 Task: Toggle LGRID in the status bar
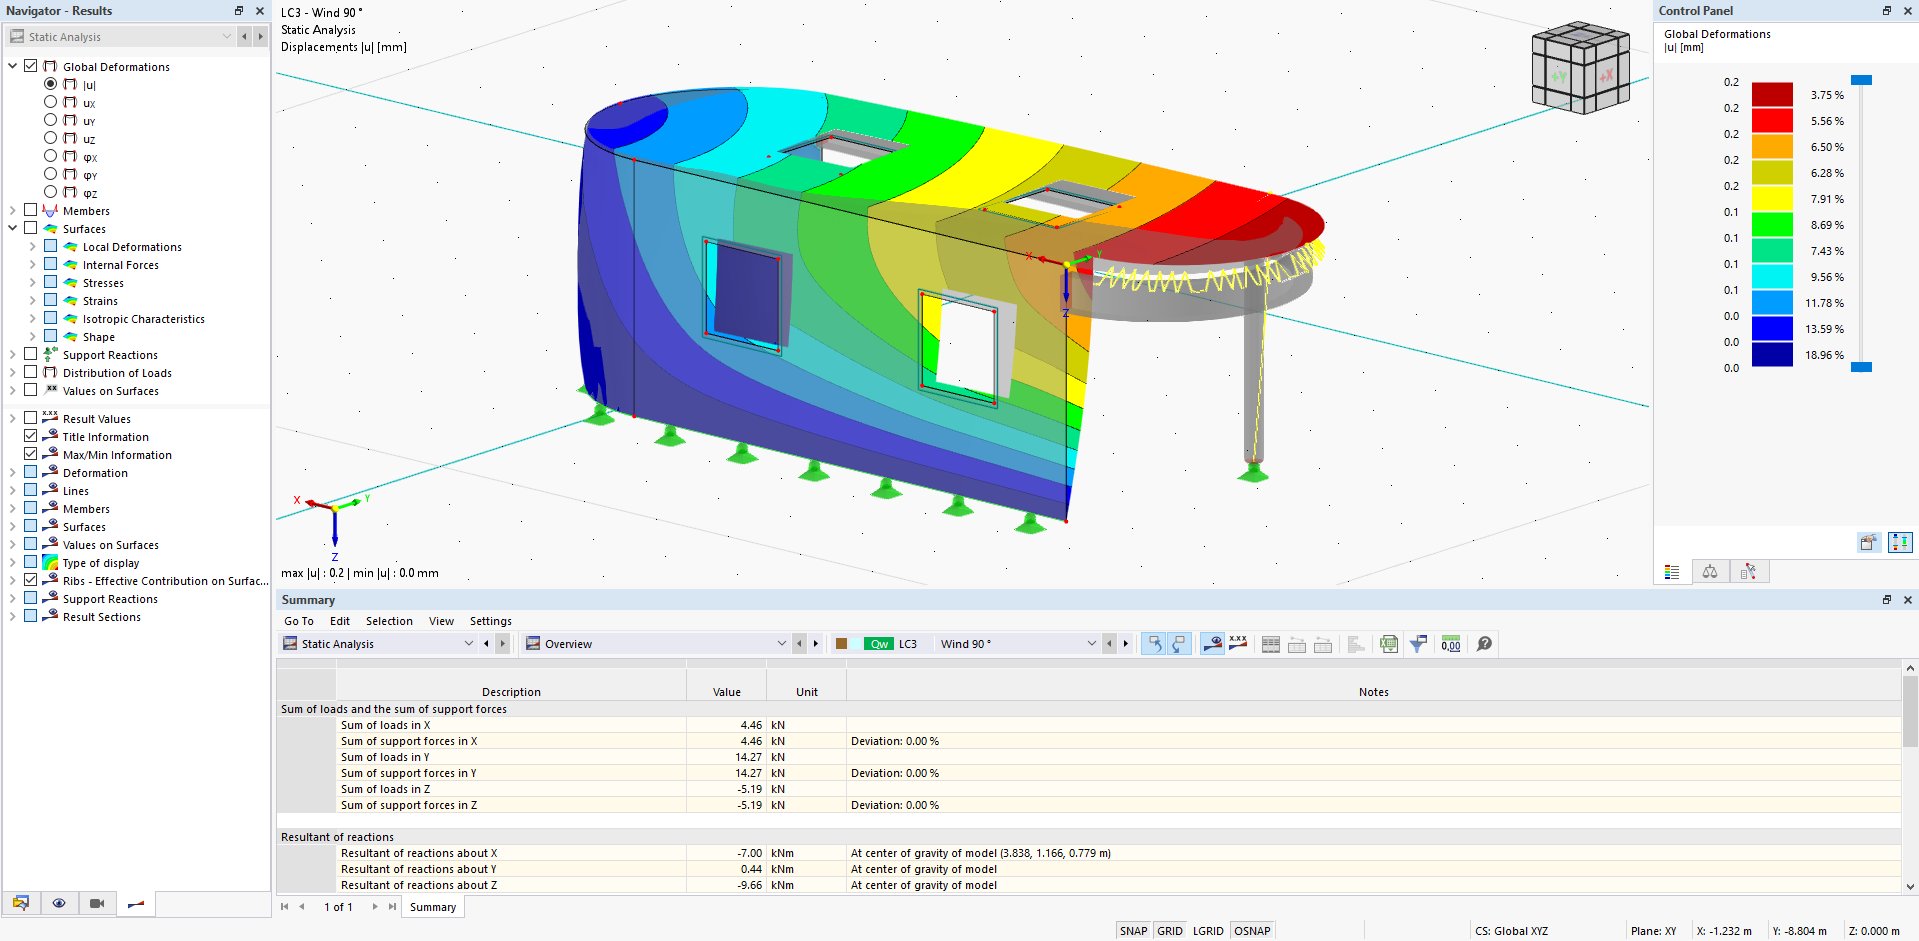pos(1208,931)
